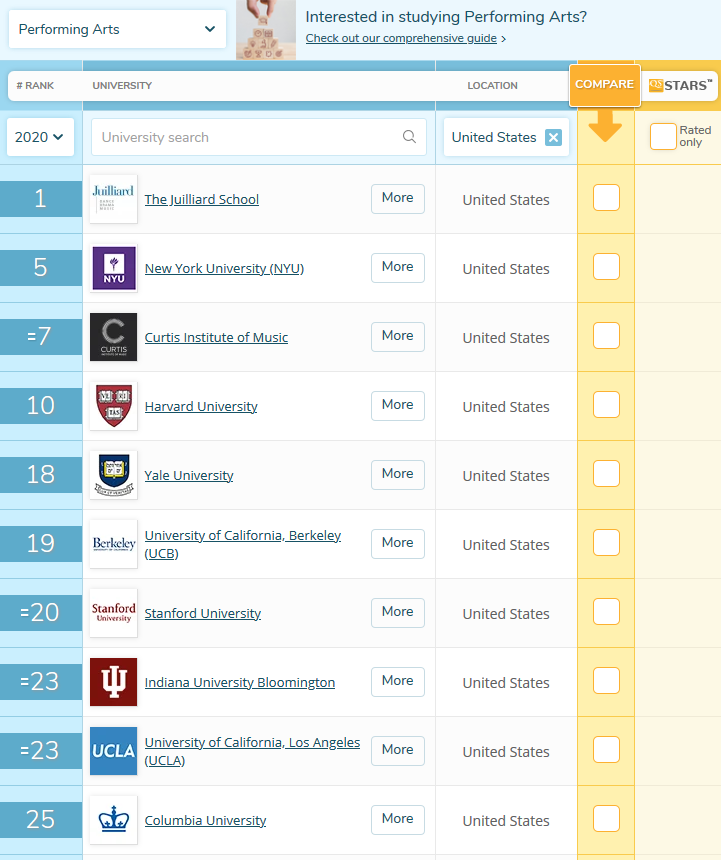Tick compare checkbox for Stanford University

point(606,612)
